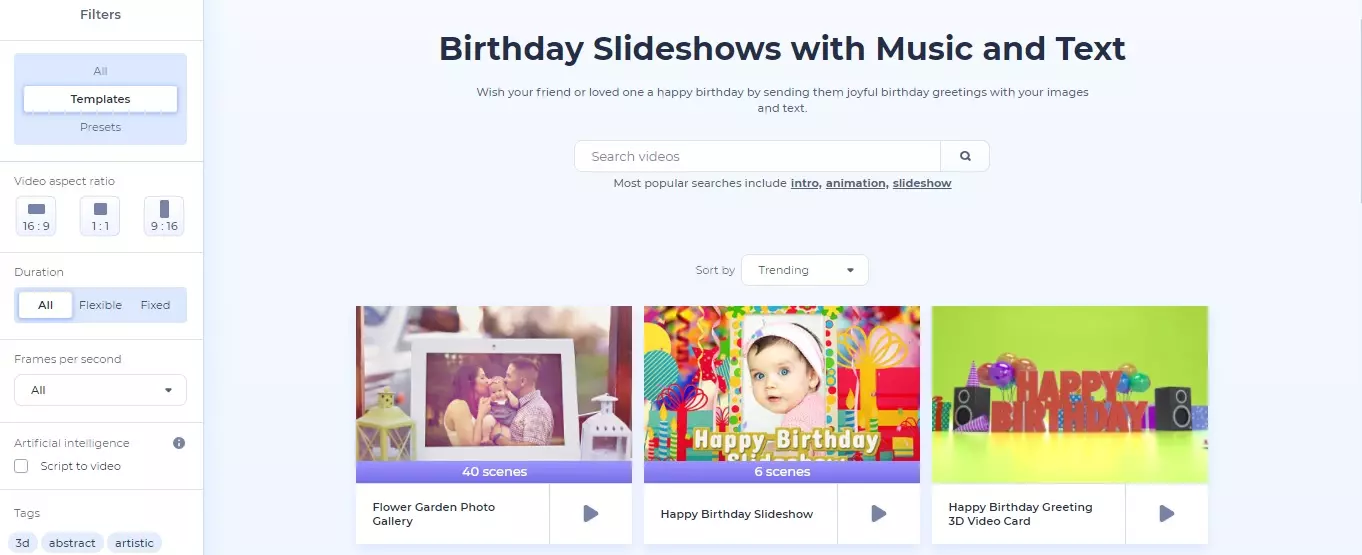1362x555 pixels.
Task: Open the Sort by Trending dropdown
Action: pos(805,270)
